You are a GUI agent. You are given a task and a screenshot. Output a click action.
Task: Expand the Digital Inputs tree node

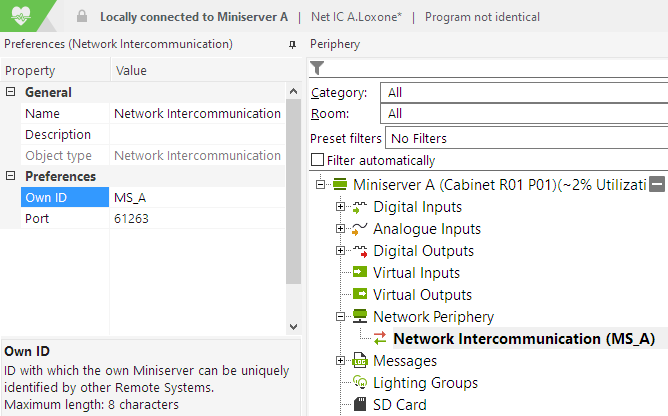tap(340, 207)
